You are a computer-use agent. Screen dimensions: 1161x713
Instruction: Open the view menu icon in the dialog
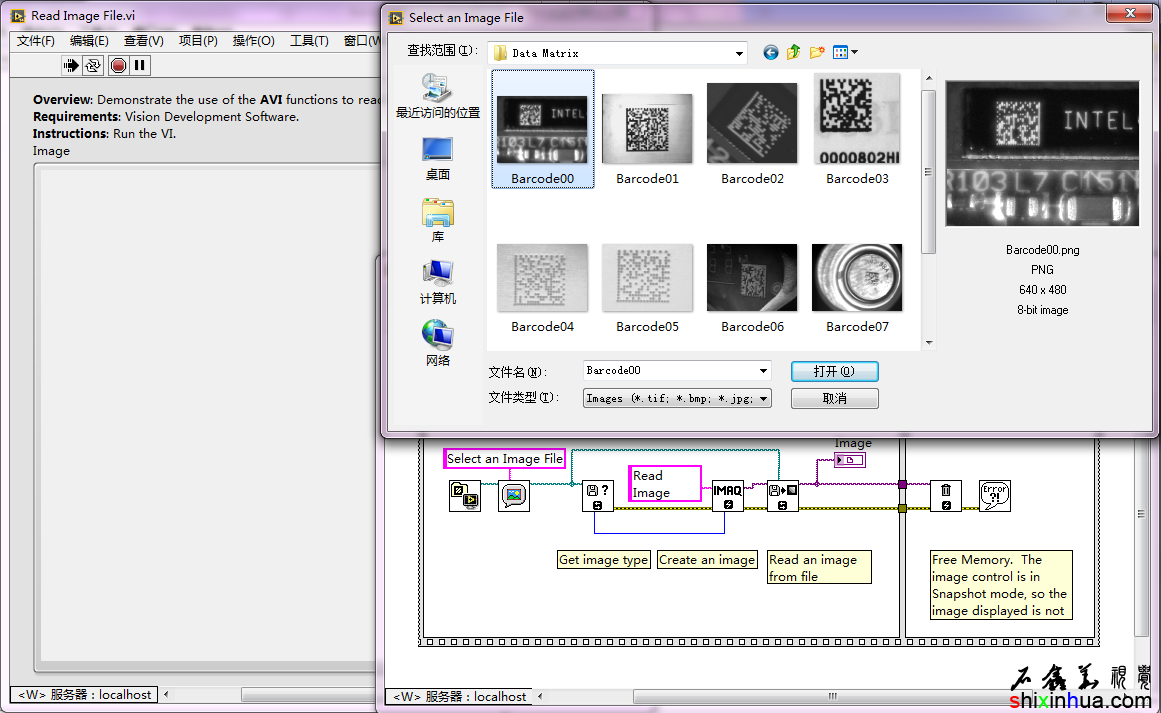[845, 53]
